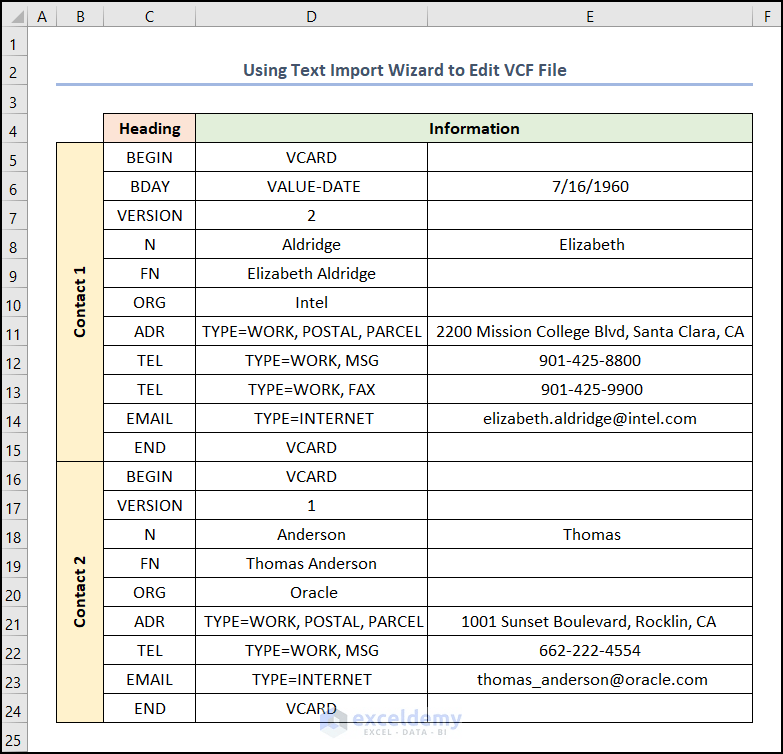Select the 'BEGIN' cell in row 5
The image size is (783, 754).
149,158
